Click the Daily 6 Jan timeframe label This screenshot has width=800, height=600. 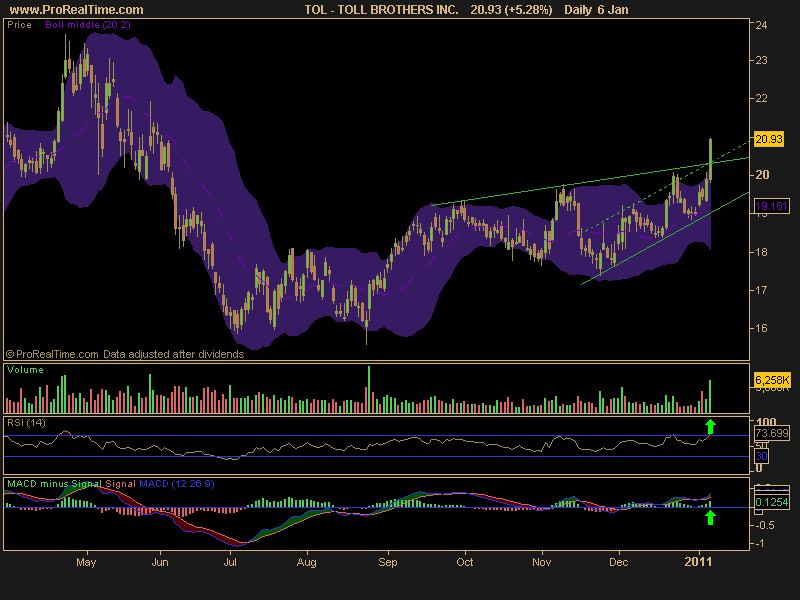click(596, 10)
